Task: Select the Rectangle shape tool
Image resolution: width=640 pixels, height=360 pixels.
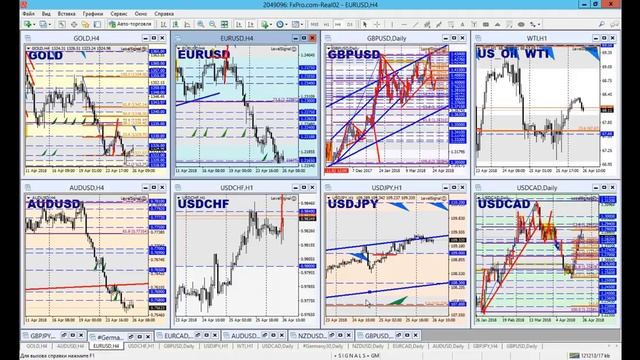Action: pos(486,24)
